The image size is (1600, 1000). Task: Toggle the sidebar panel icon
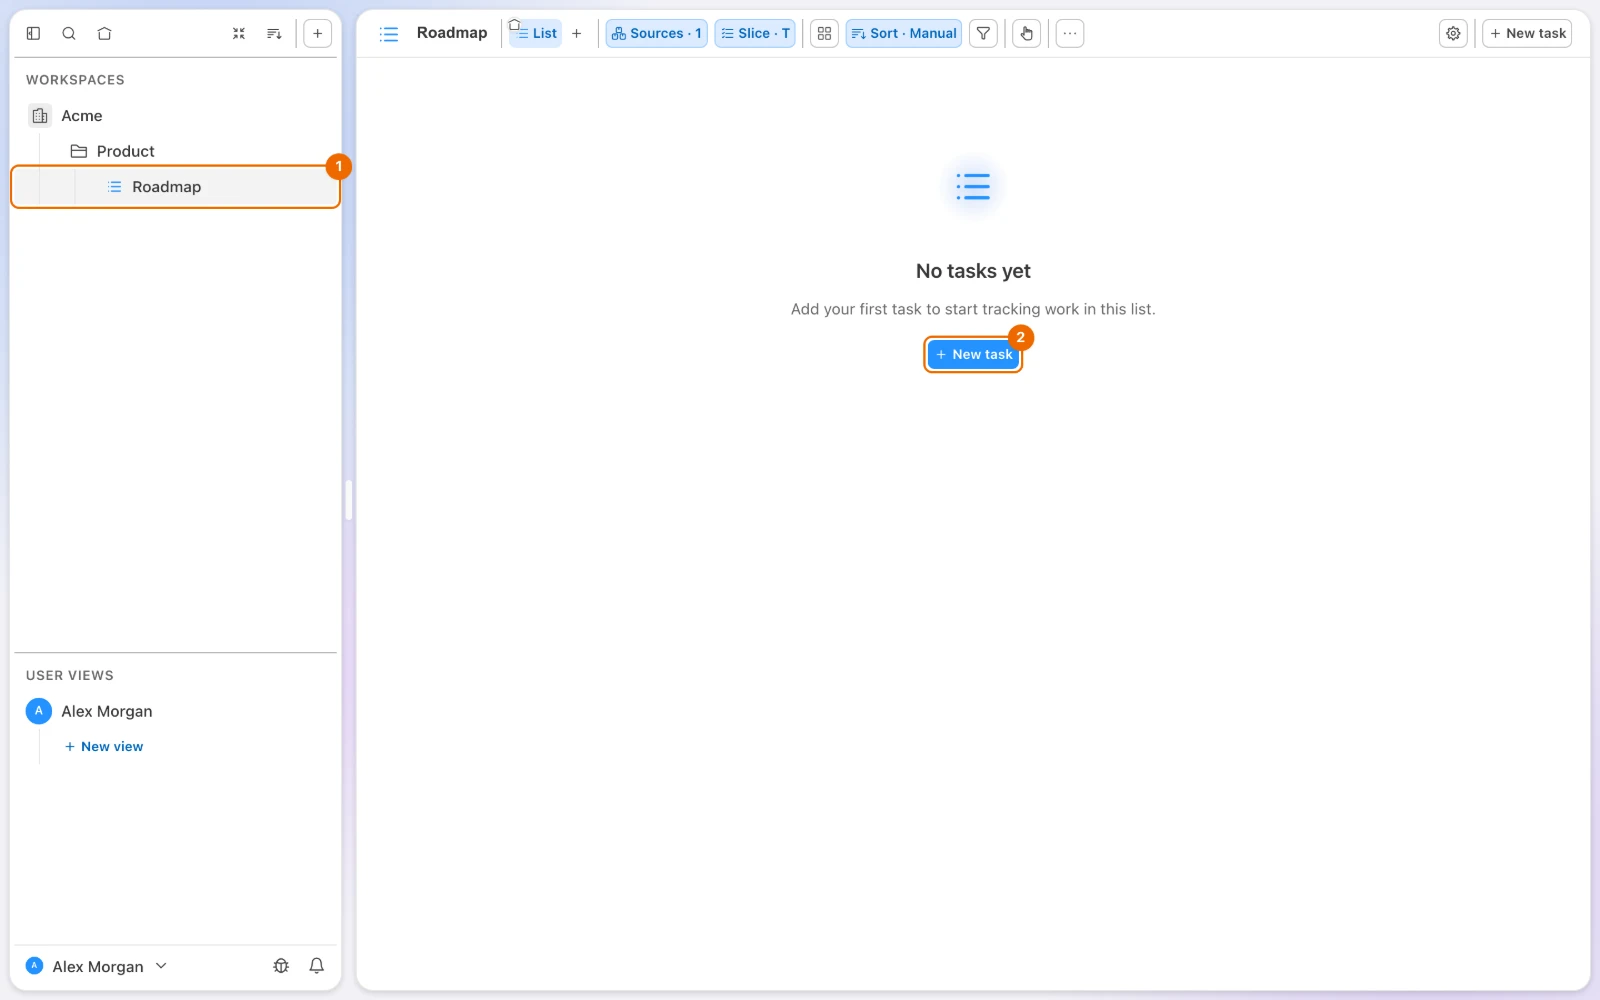coord(33,33)
